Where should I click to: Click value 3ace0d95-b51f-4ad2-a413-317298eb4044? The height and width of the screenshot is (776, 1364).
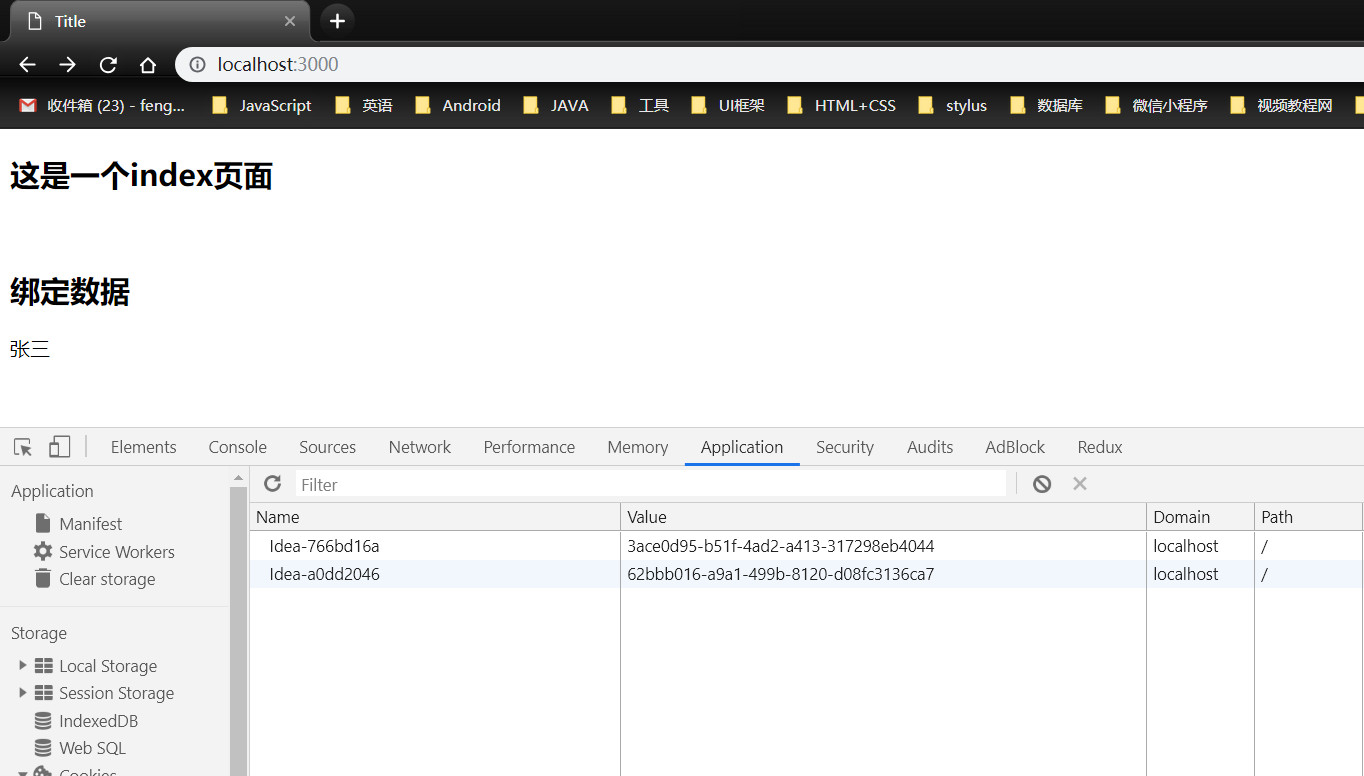click(x=781, y=546)
